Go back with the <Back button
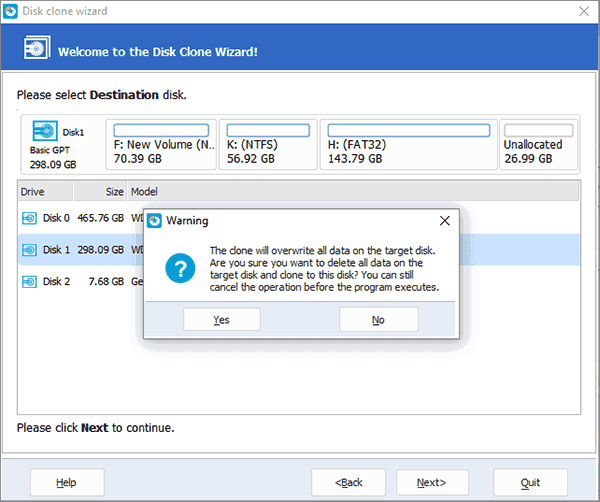Screen dimensions: 600x502 click(349, 482)
